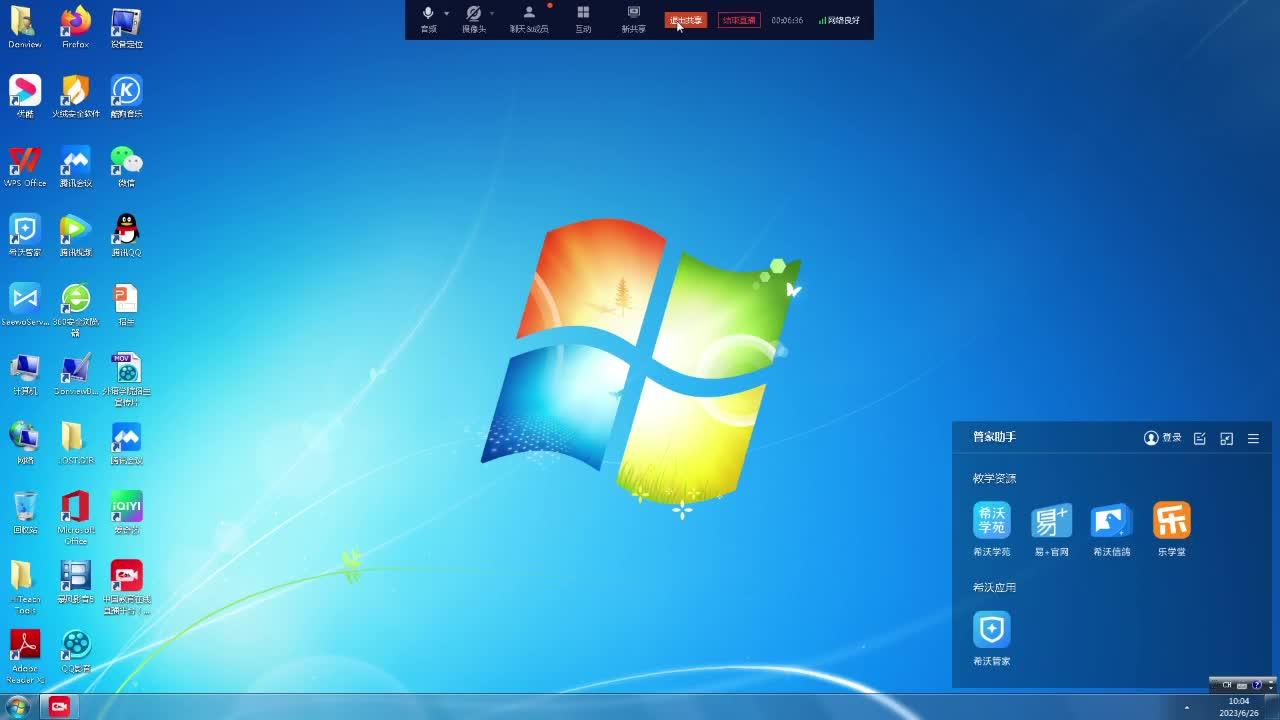Image resolution: width=1280 pixels, height=720 pixels.
Task: Launch 火绒安全软件 from desktop
Action: [x=76, y=96]
